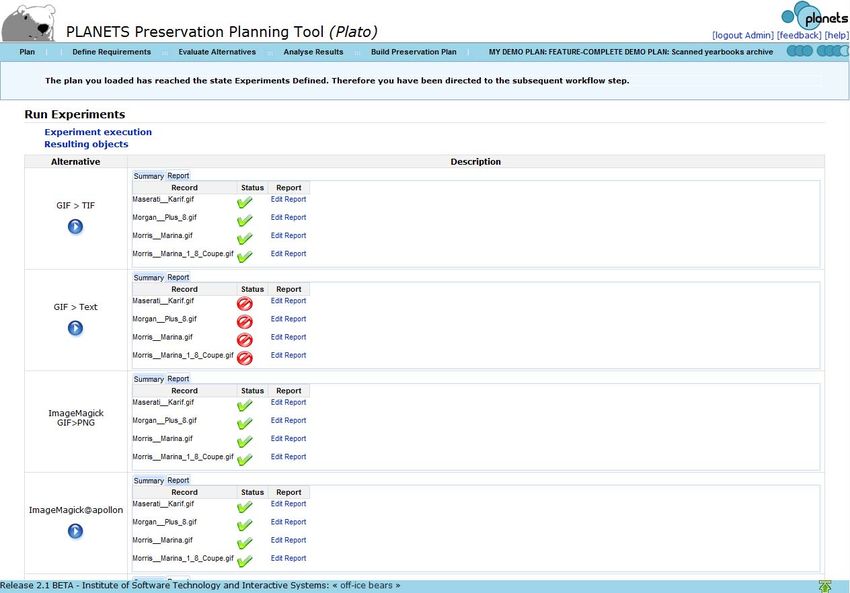Click the green check for Morgan__Plus_8.gif under ImageMagick@apollon
This screenshot has height=593, width=850.
coord(244,525)
